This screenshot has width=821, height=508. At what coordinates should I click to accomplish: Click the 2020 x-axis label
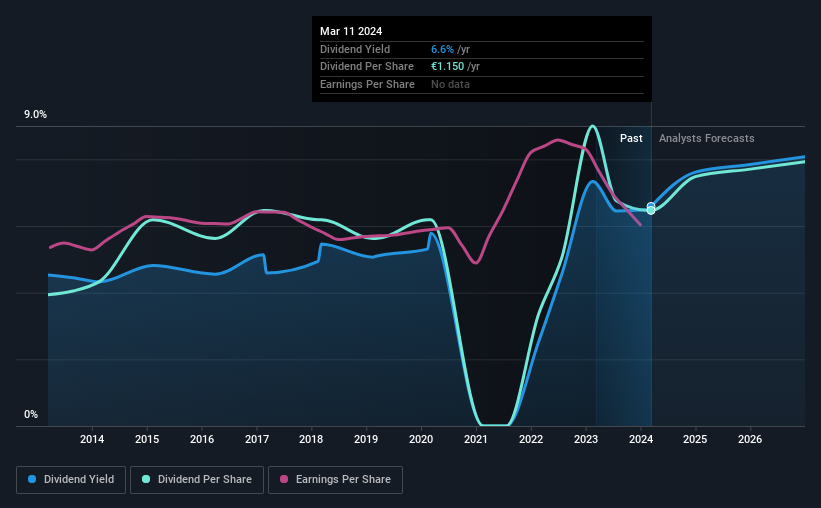click(421, 439)
